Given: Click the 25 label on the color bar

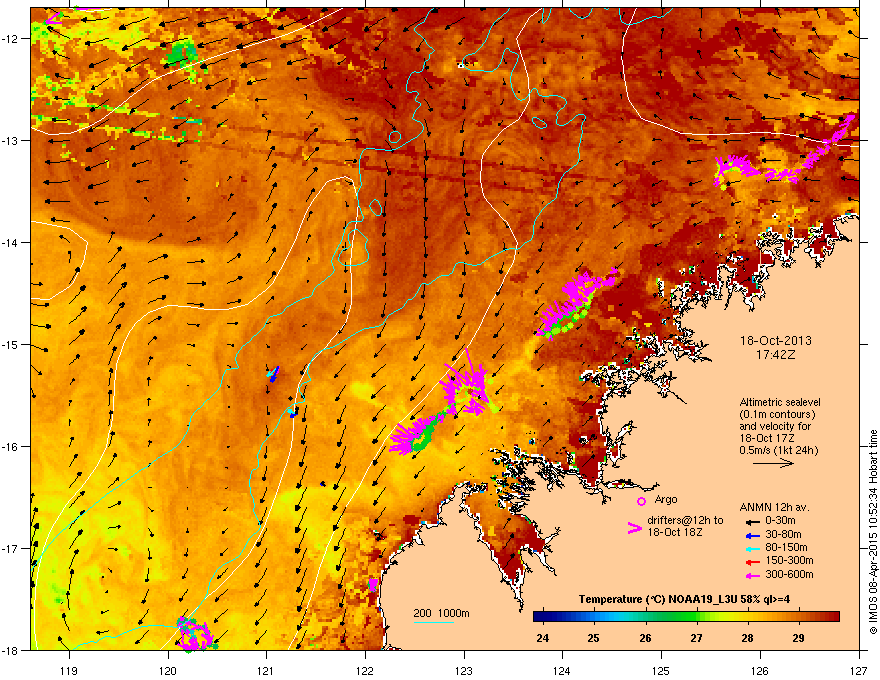Looking at the screenshot, I should [593, 638].
